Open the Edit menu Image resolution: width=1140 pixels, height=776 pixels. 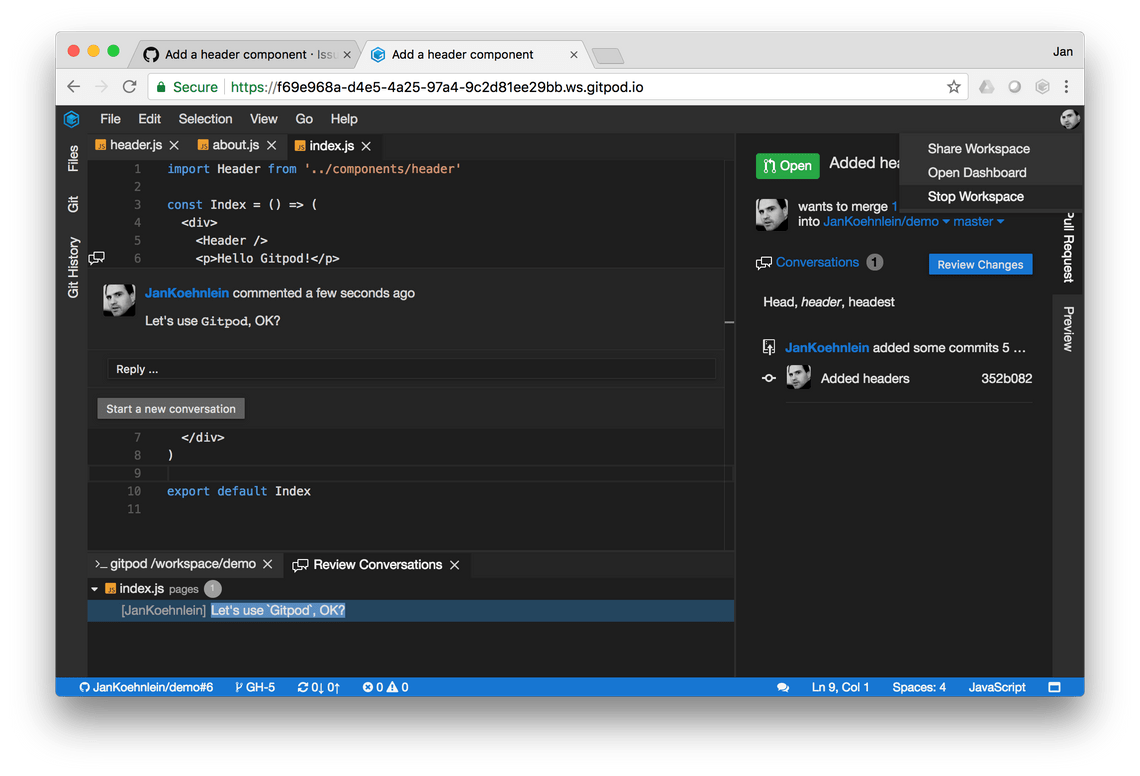click(x=150, y=119)
